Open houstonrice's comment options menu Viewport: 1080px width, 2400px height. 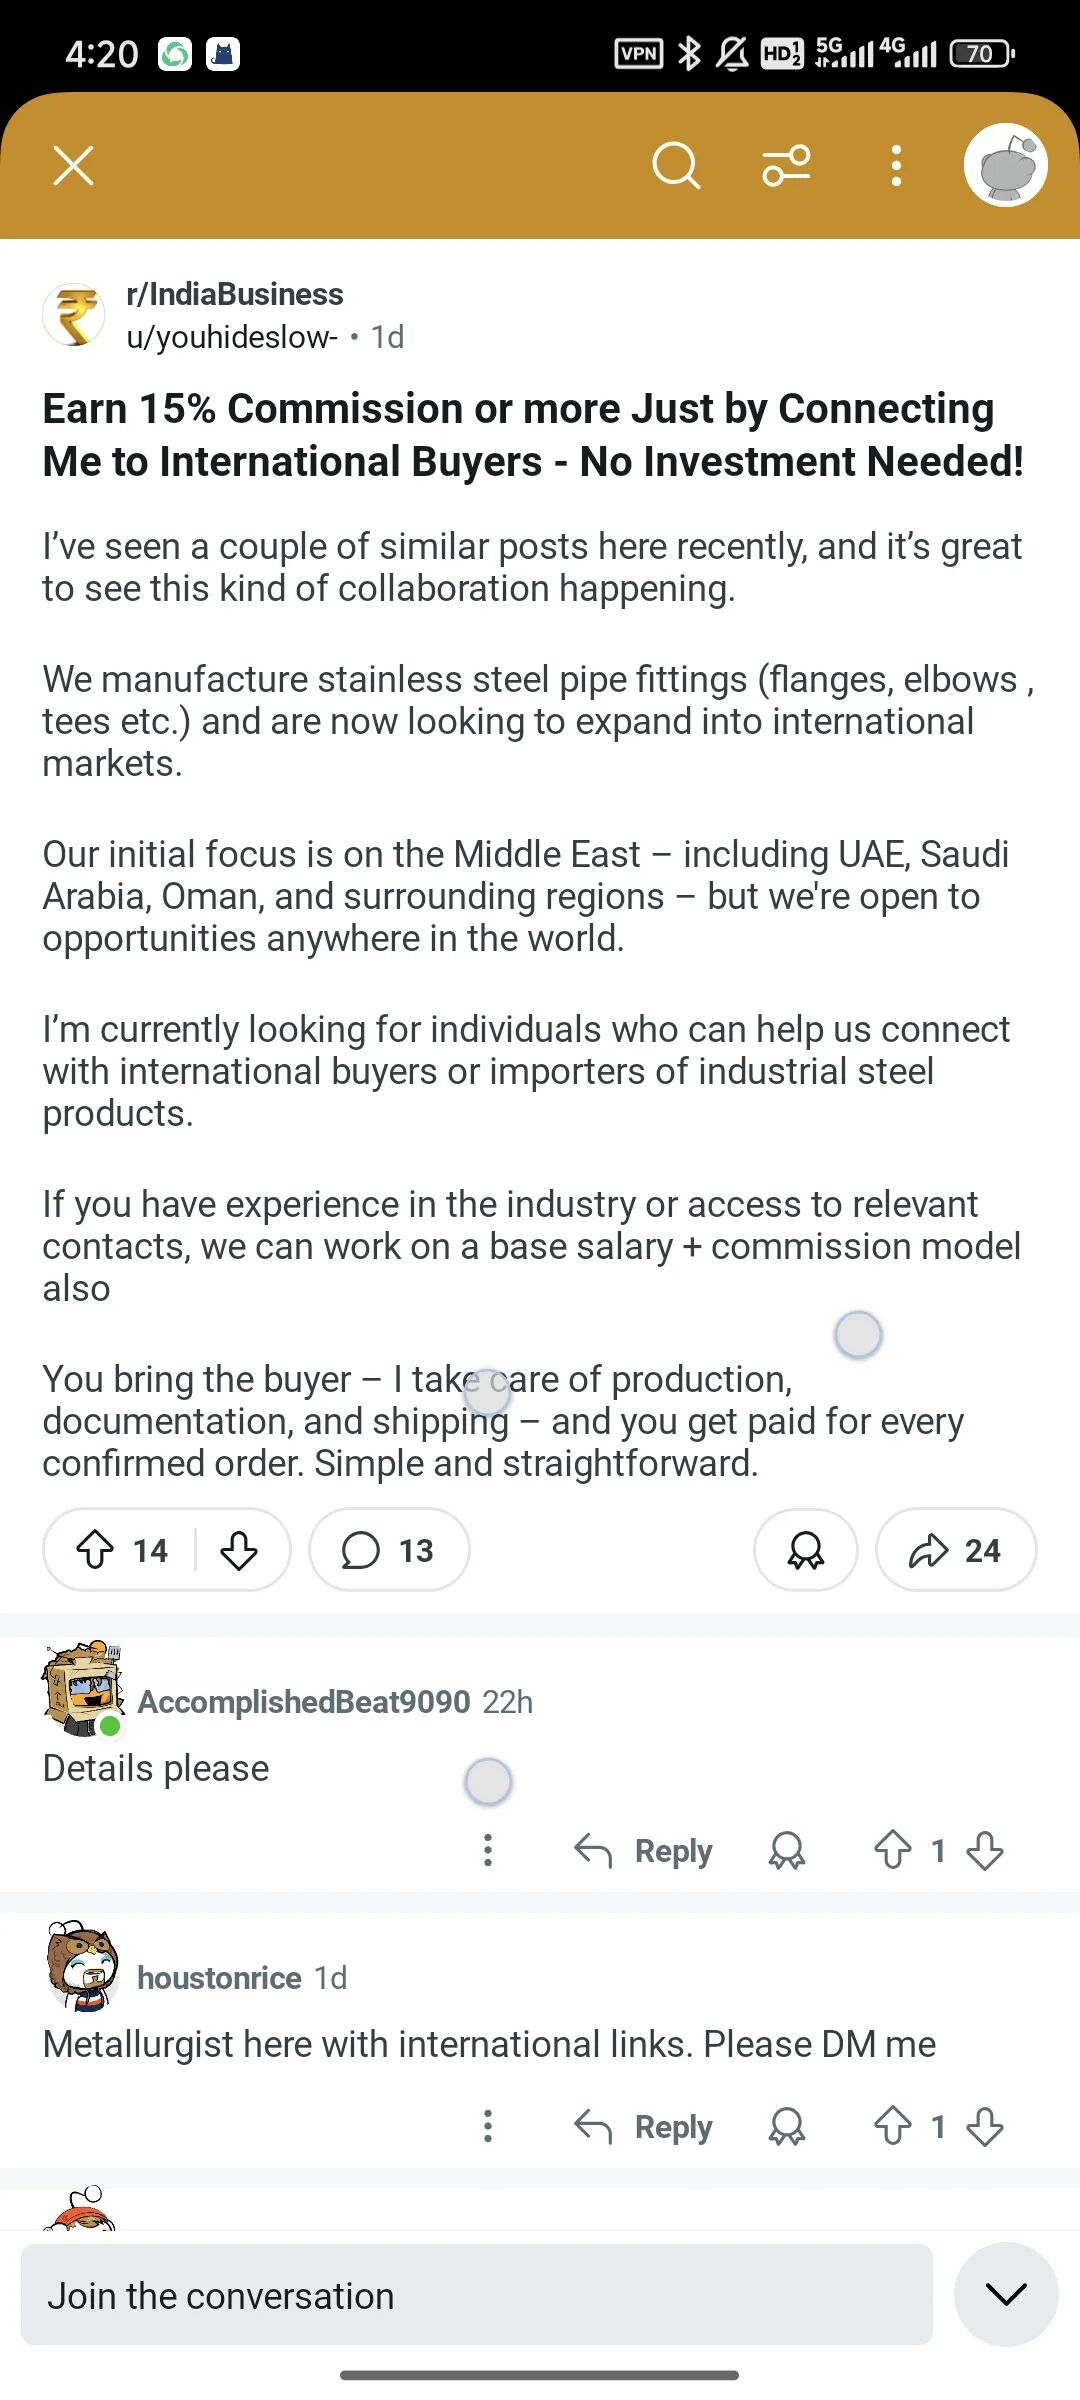[x=488, y=2126]
